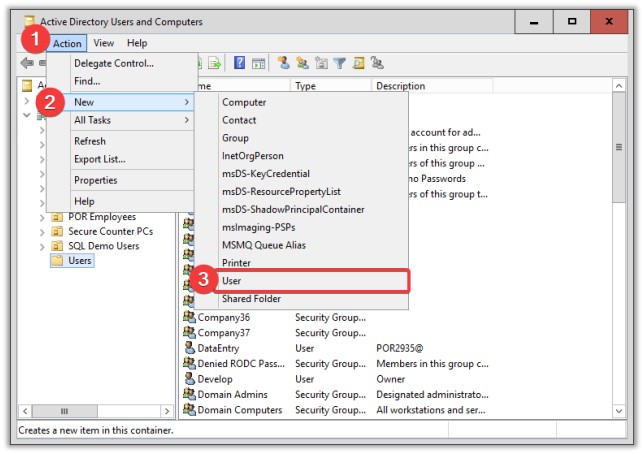Click the 'All workstations and ser...' description text
This screenshot has width=644, height=455.
pyautogui.click(x=431, y=410)
